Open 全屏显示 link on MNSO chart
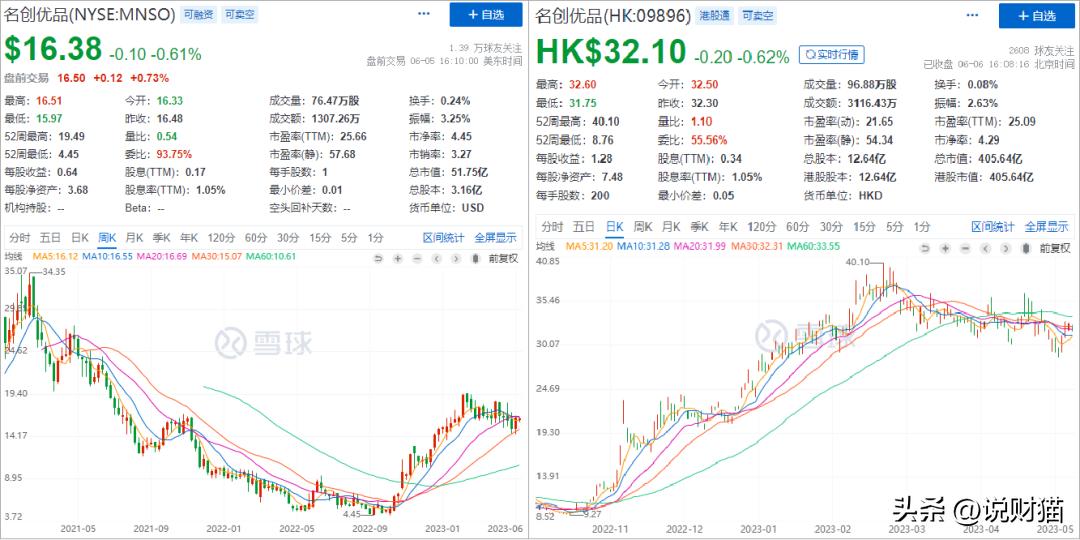1080x540 pixels. point(495,238)
